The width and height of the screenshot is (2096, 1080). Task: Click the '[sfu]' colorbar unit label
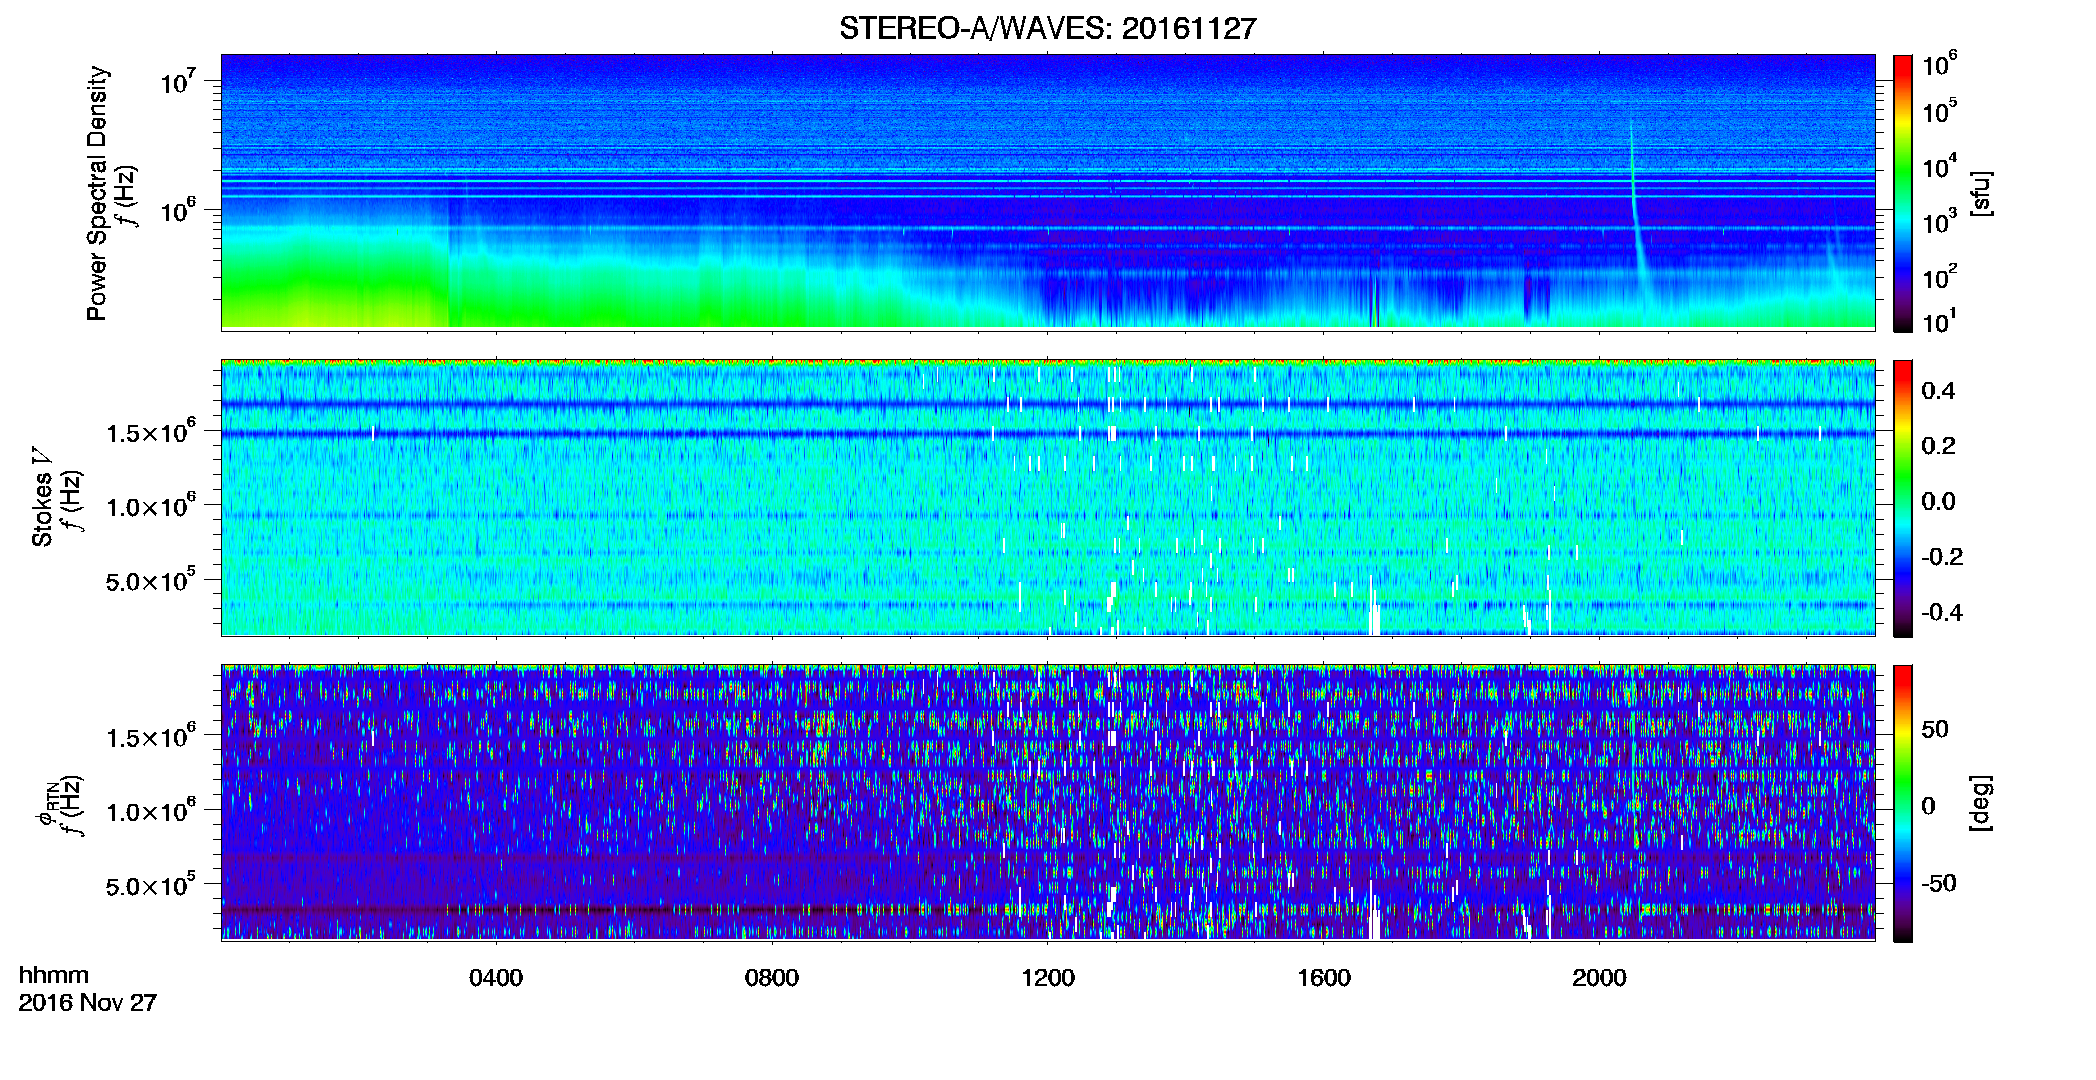point(1981,193)
